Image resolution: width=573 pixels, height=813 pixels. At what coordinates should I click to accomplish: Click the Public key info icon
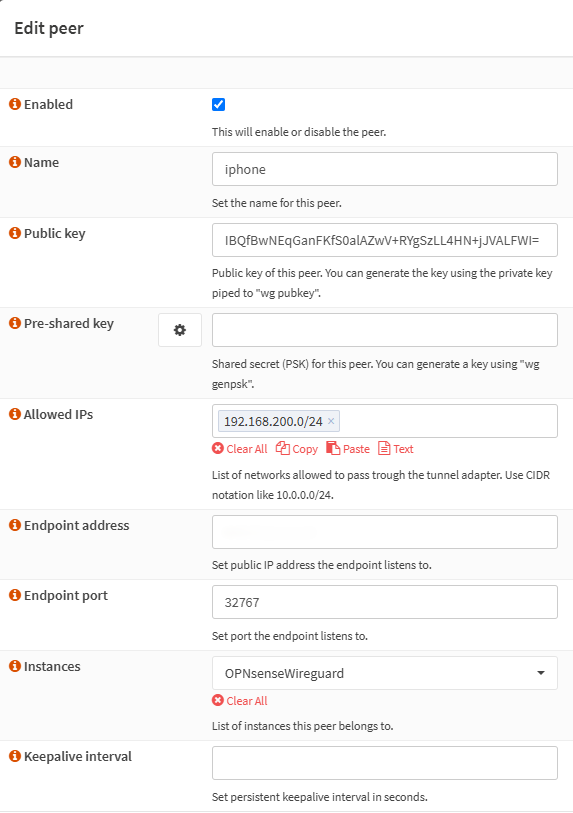(15, 233)
